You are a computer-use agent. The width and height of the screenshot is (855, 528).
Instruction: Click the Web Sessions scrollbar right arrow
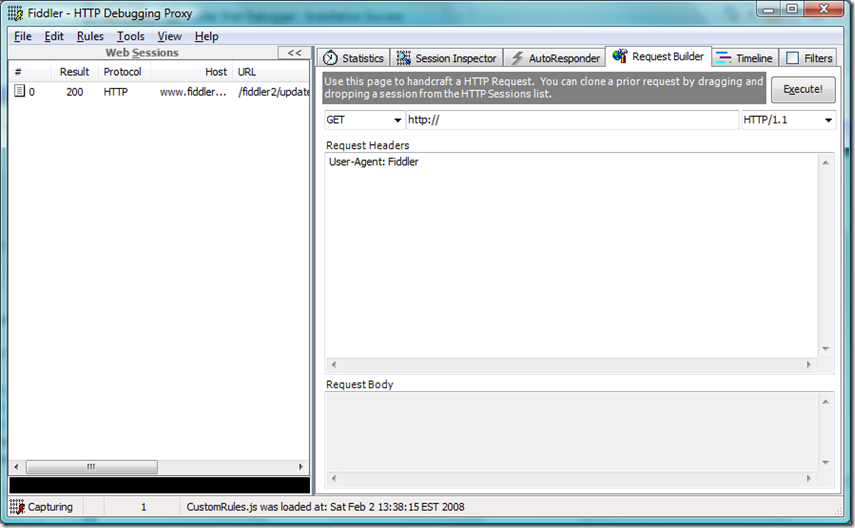[x=300, y=467]
